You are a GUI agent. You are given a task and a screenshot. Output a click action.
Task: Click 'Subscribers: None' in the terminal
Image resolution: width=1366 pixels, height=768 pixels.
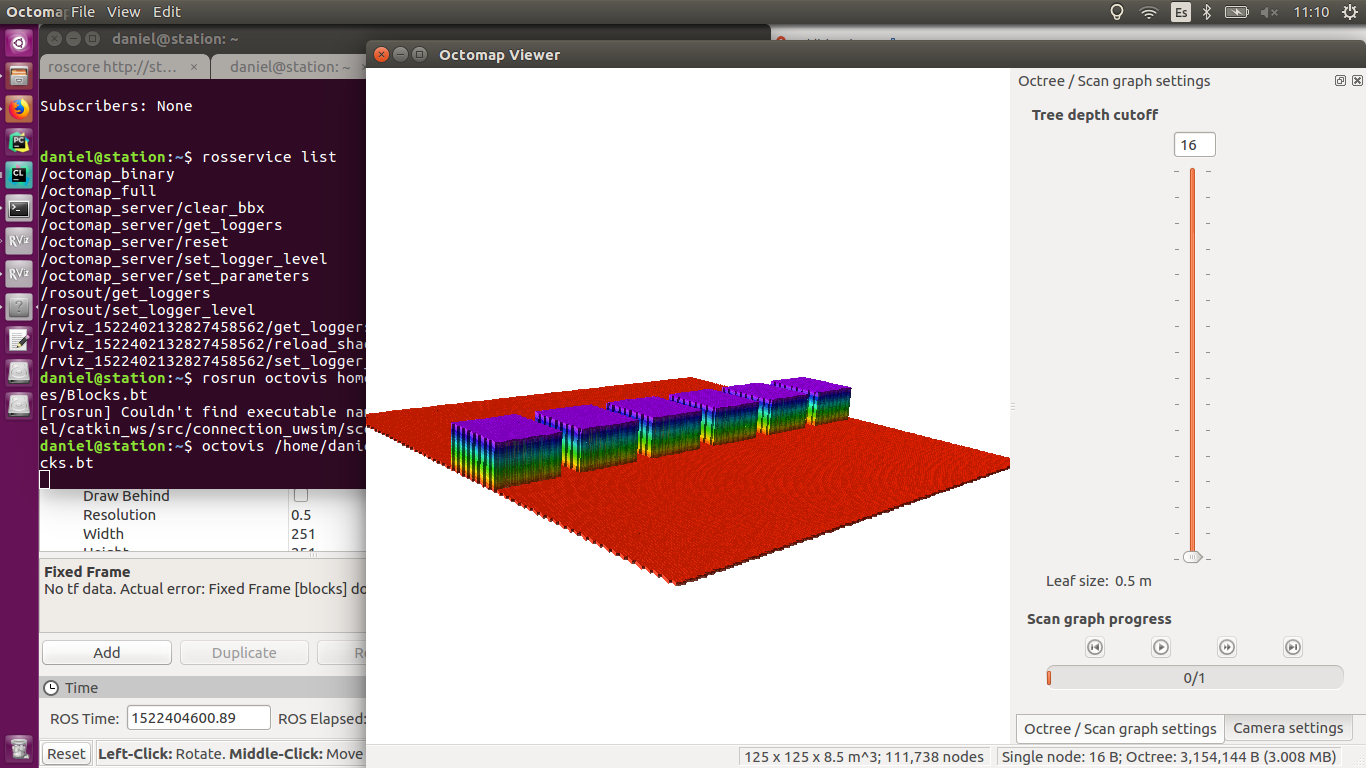click(116, 106)
